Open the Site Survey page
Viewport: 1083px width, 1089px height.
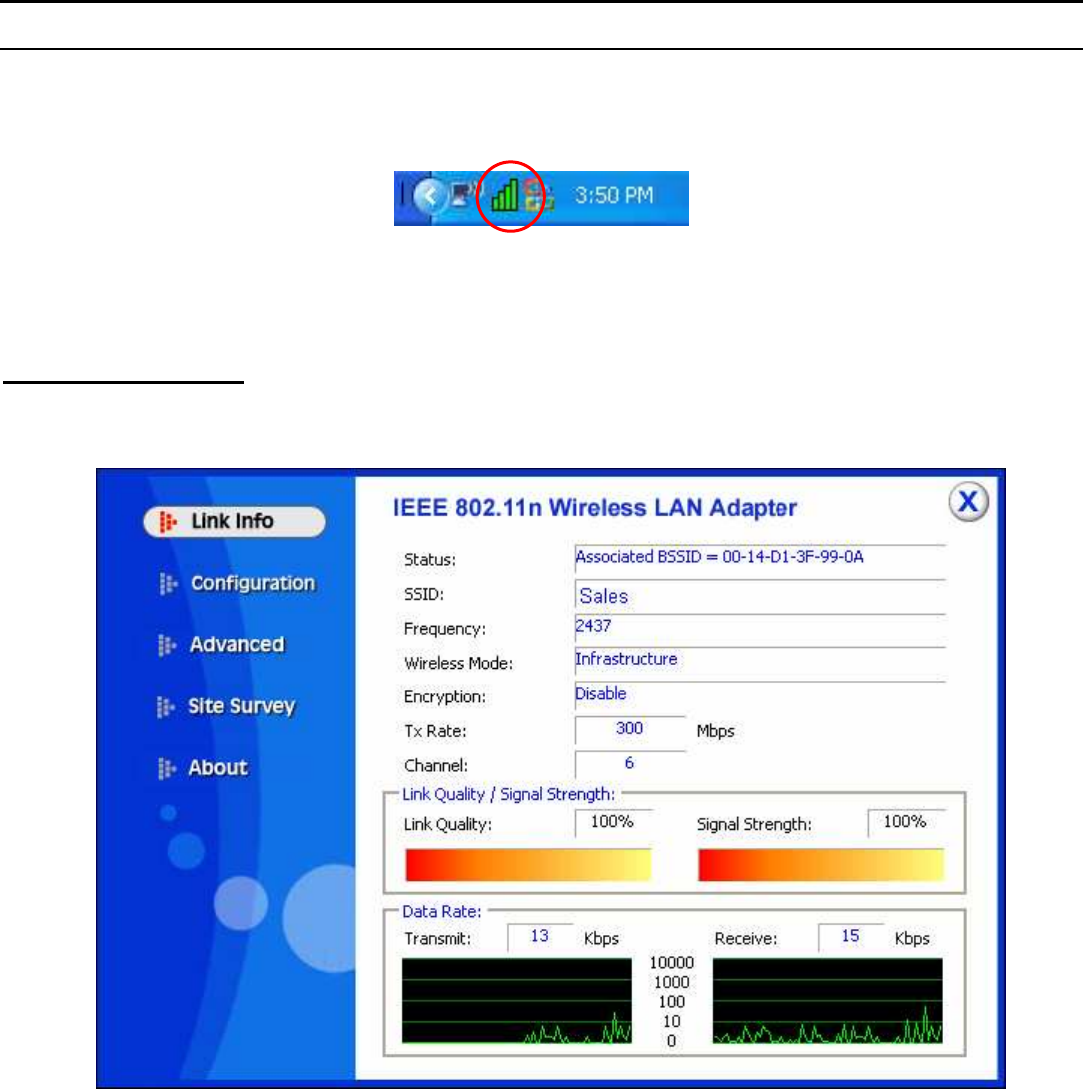242,706
